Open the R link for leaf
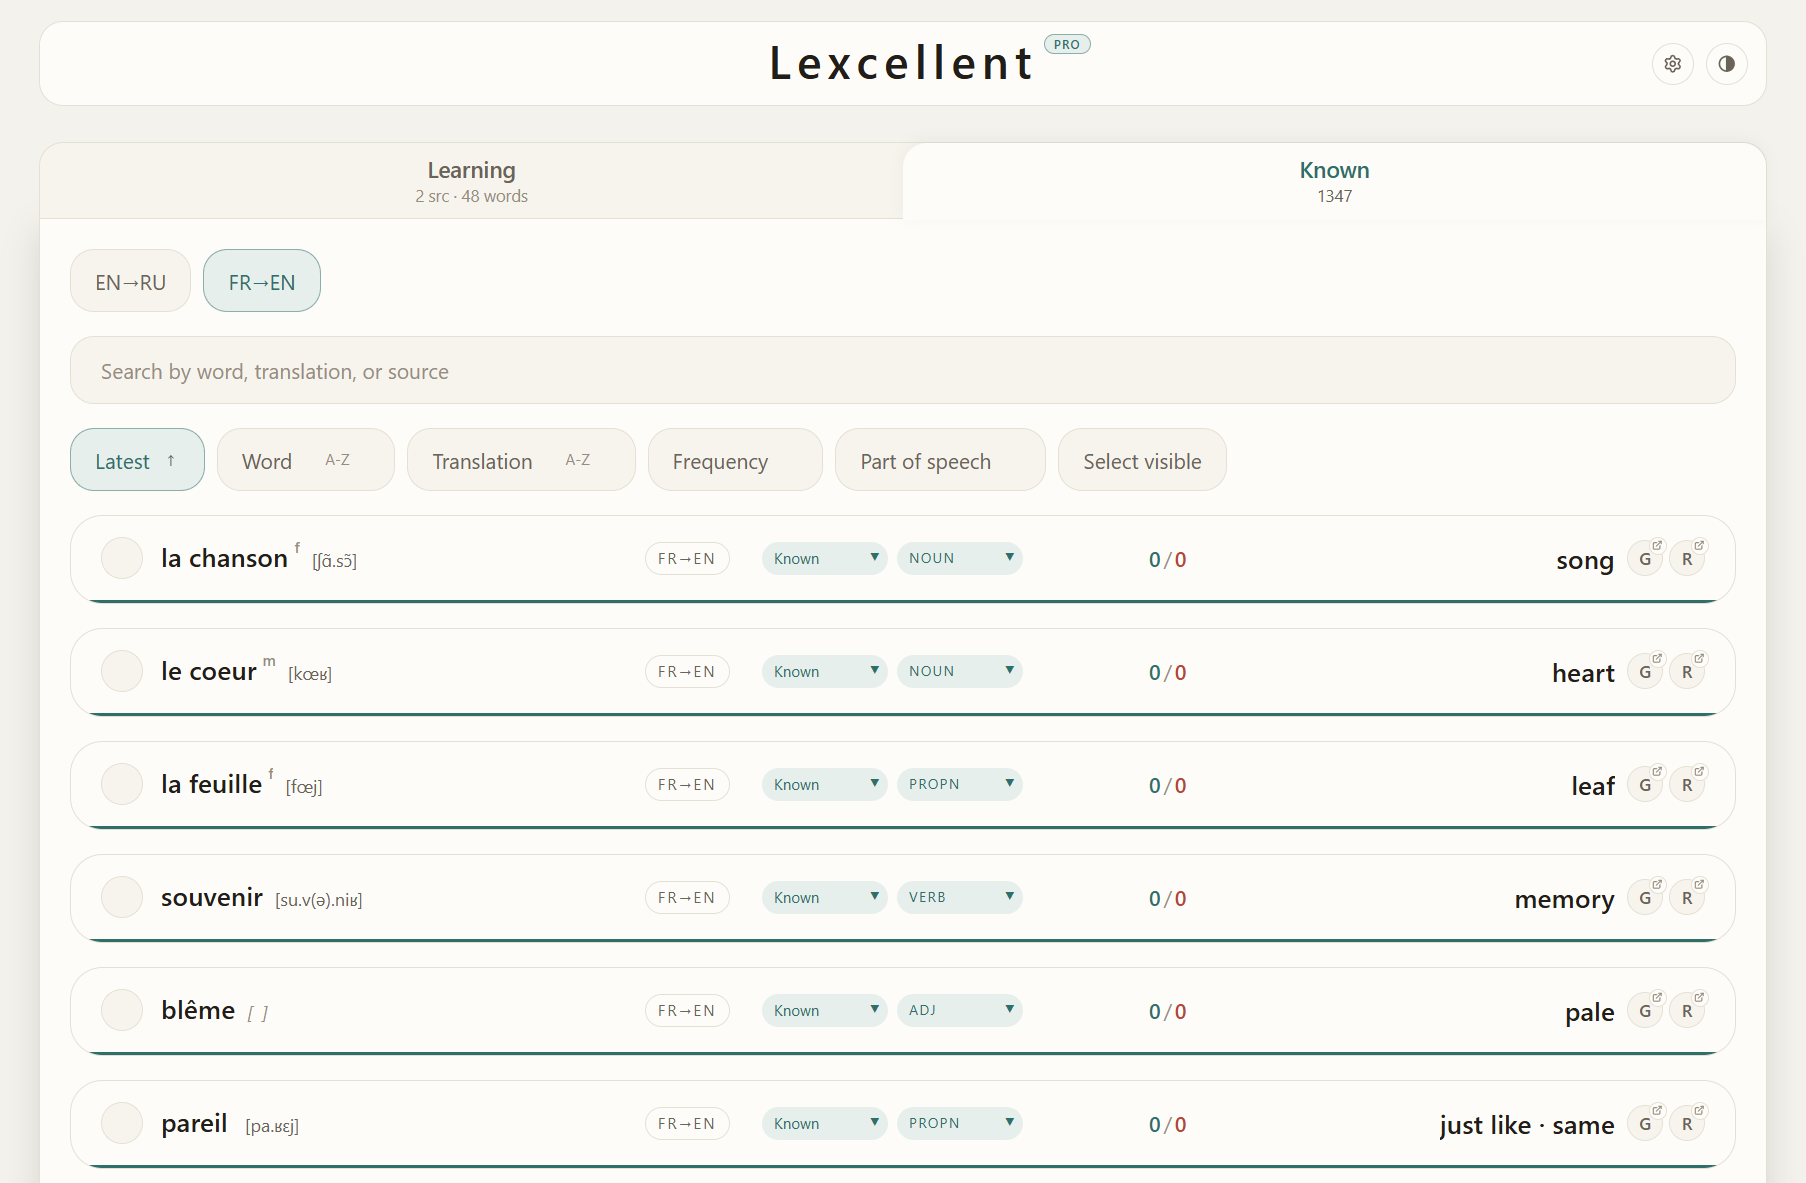 point(1687,785)
